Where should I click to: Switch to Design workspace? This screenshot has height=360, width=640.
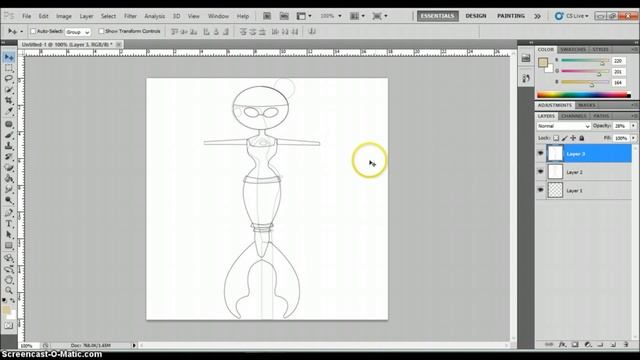pyautogui.click(x=476, y=16)
